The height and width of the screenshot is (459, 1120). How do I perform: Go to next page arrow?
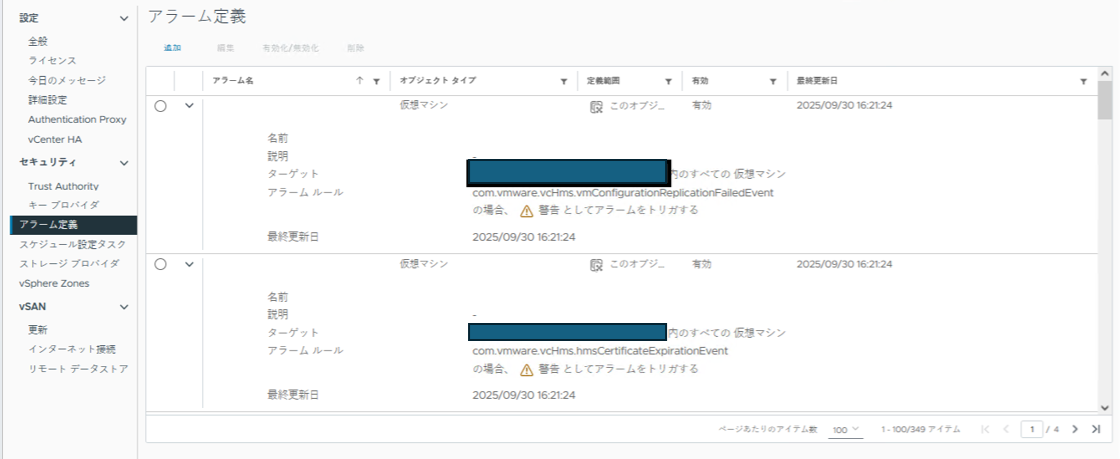click(x=1076, y=429)
